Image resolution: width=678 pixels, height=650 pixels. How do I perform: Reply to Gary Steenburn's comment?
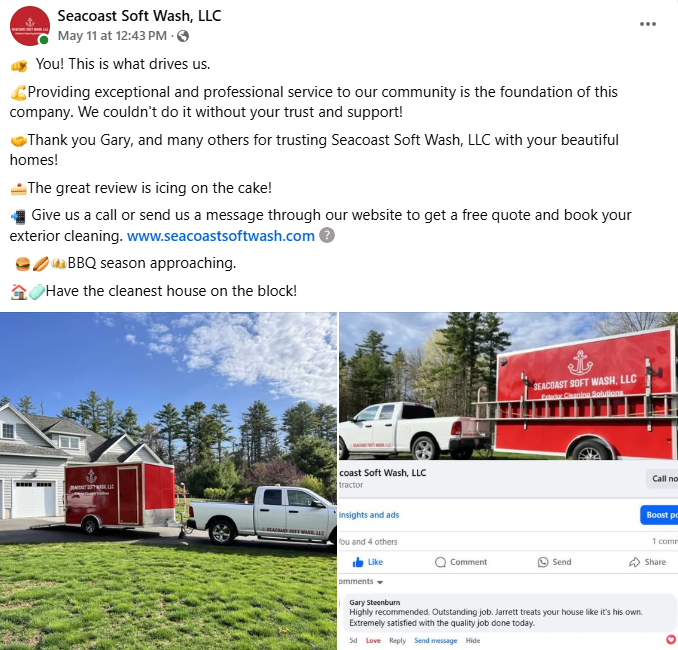point(397,640)
